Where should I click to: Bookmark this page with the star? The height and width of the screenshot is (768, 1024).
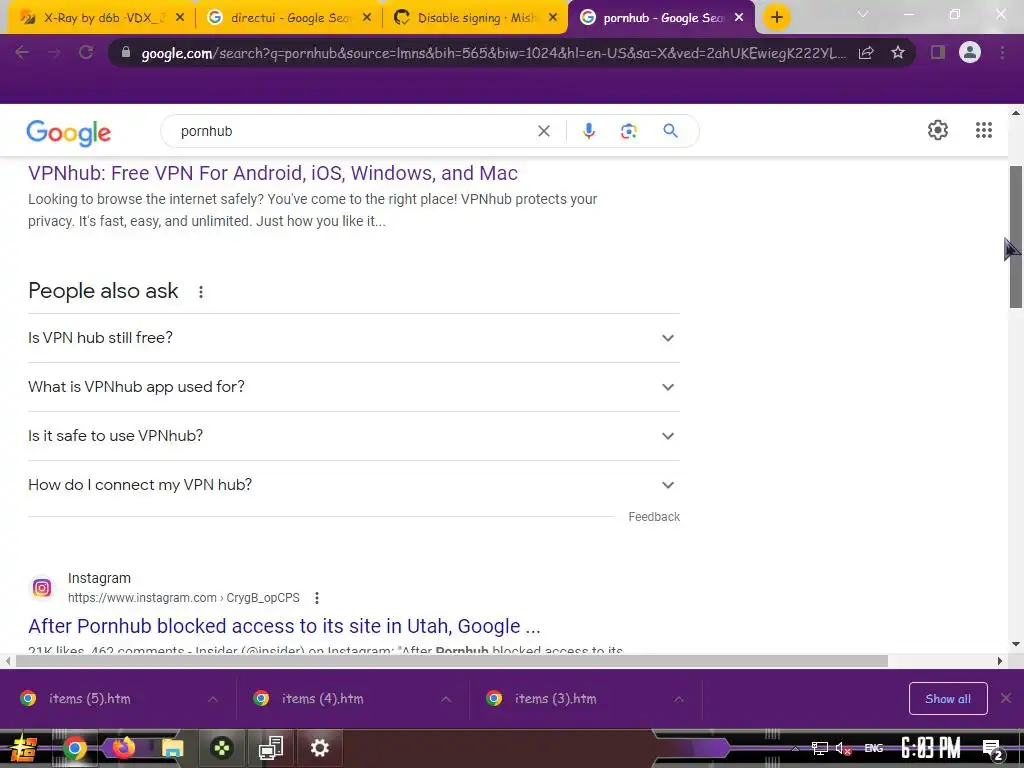pos(898,53)
